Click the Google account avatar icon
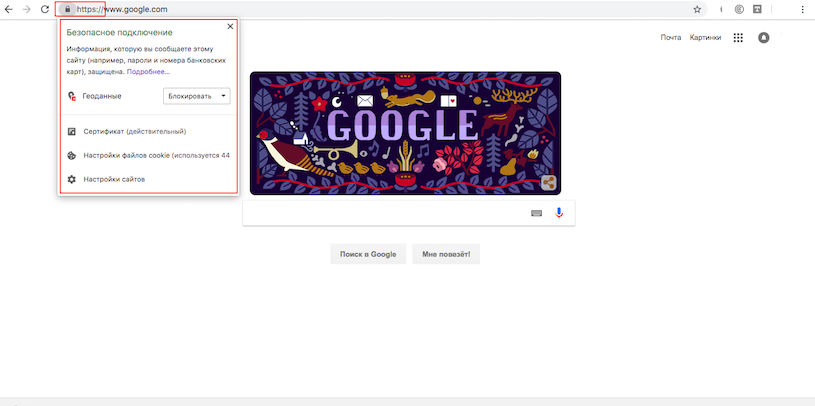Screen dimensions: 815x406 [764, 38]
